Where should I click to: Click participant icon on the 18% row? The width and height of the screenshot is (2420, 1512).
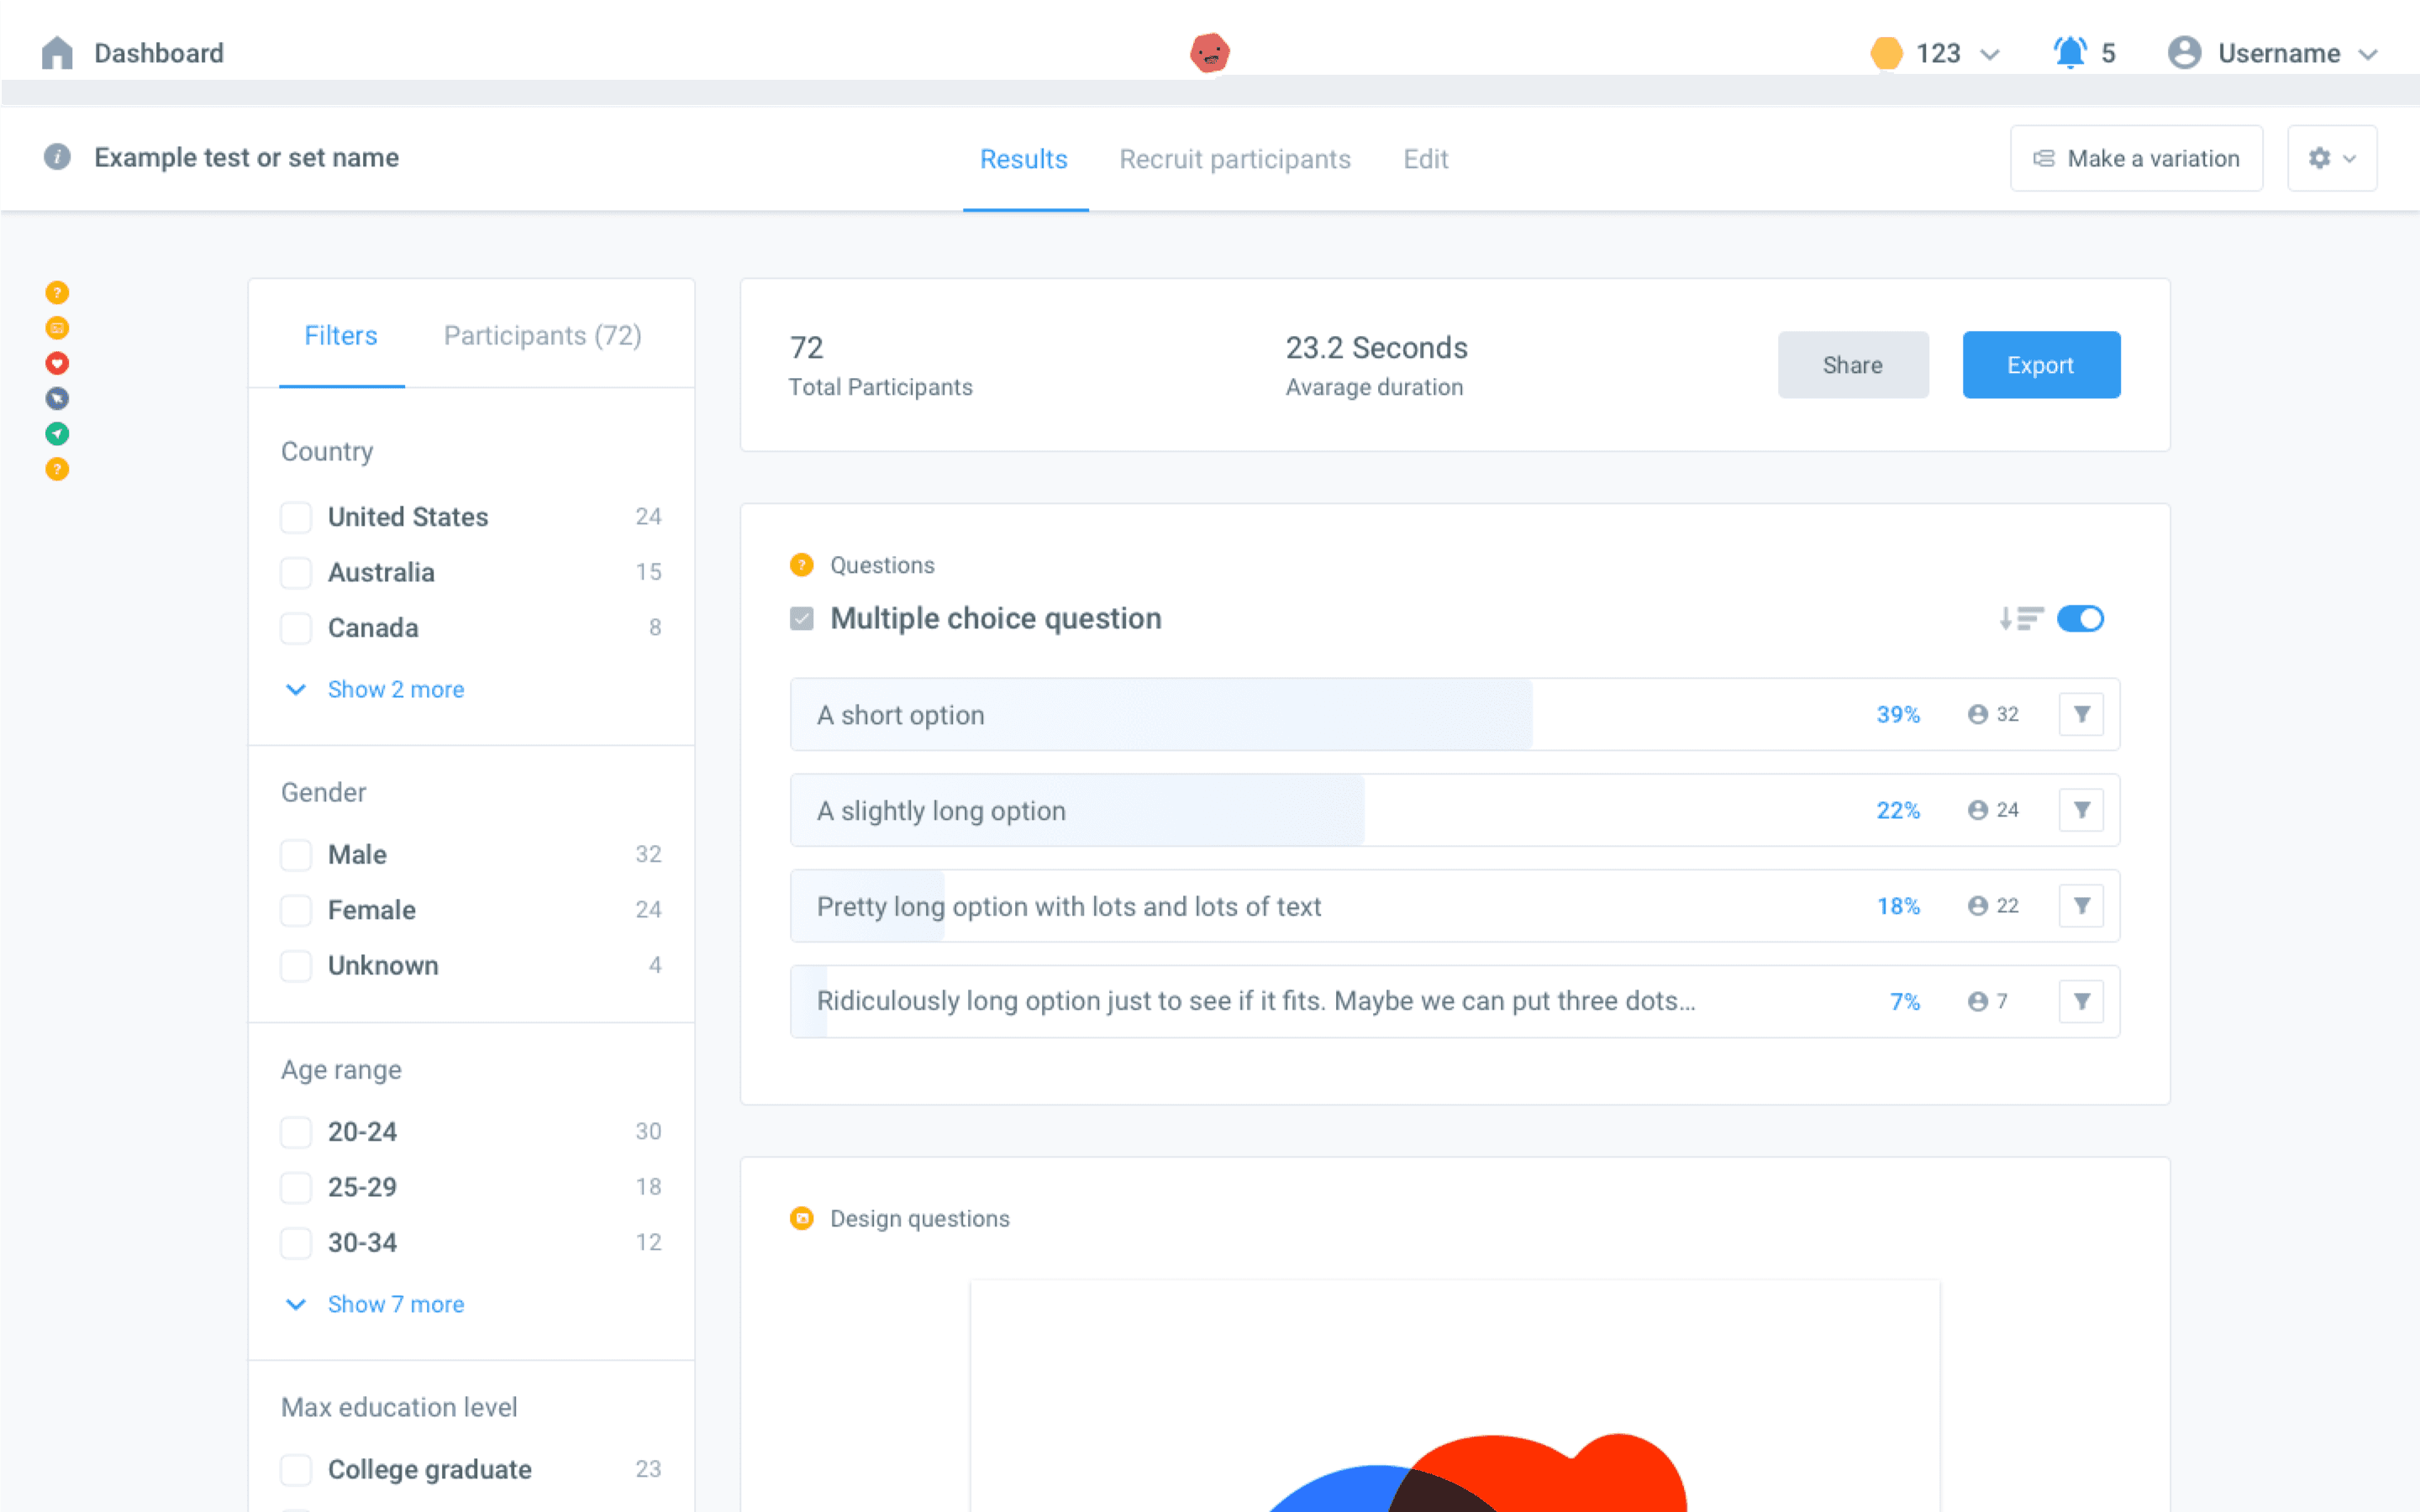tap(1977, 906)
